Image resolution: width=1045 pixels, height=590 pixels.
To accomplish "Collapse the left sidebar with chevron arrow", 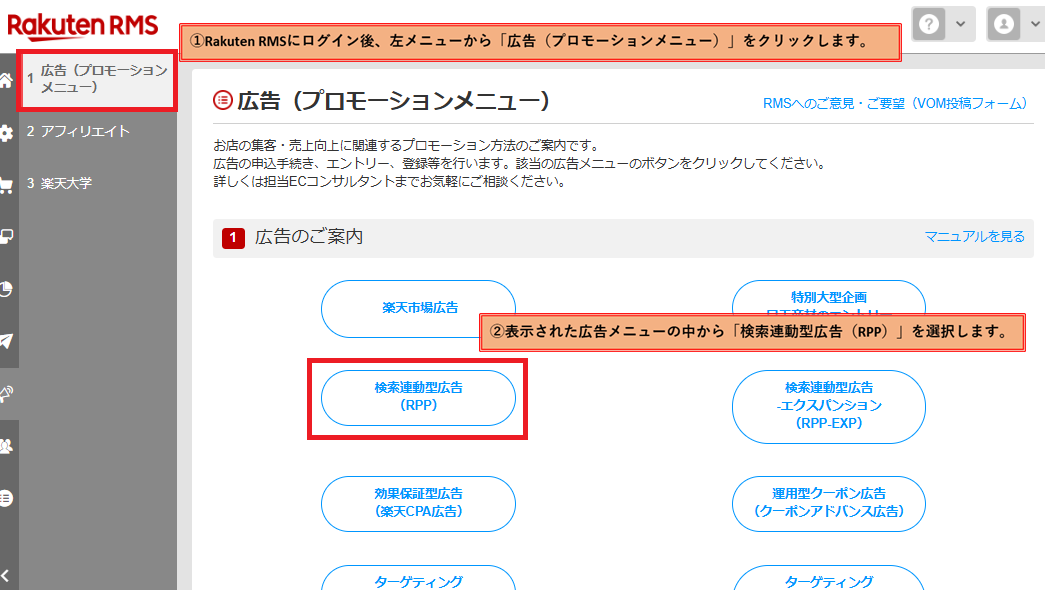I will click(6, 575).
